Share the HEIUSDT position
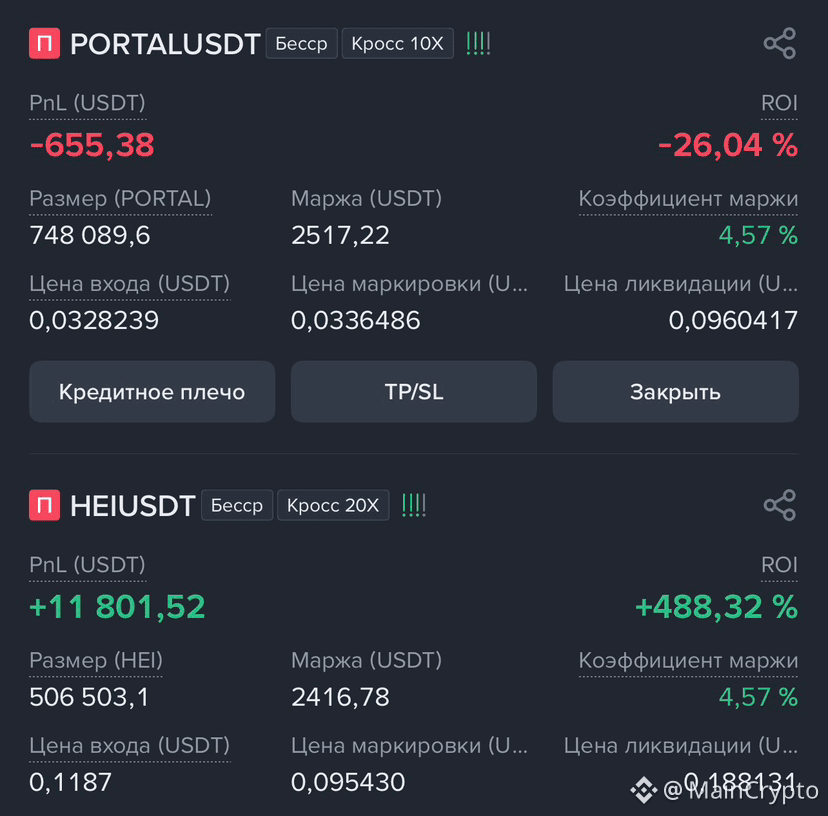Viewport: 828px width, 816px height. [779, 505]
